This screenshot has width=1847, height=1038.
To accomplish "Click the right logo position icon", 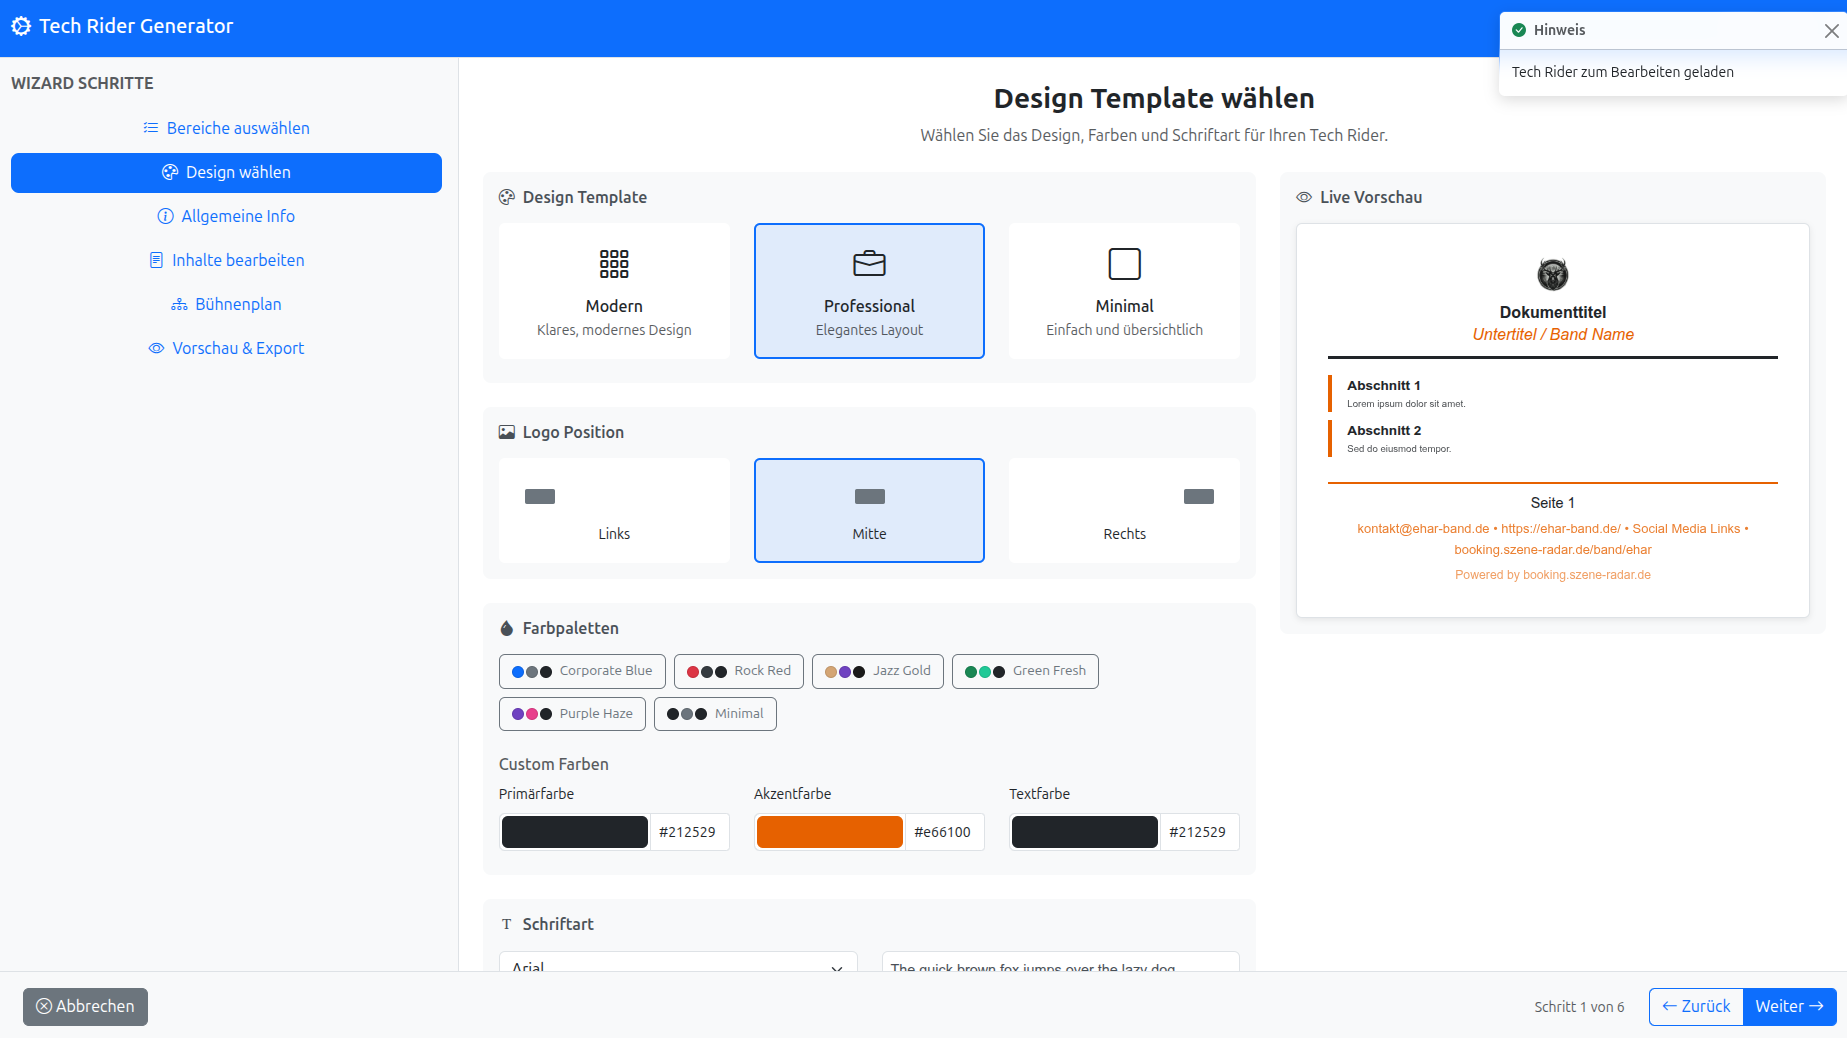I will click(1198, 497).
